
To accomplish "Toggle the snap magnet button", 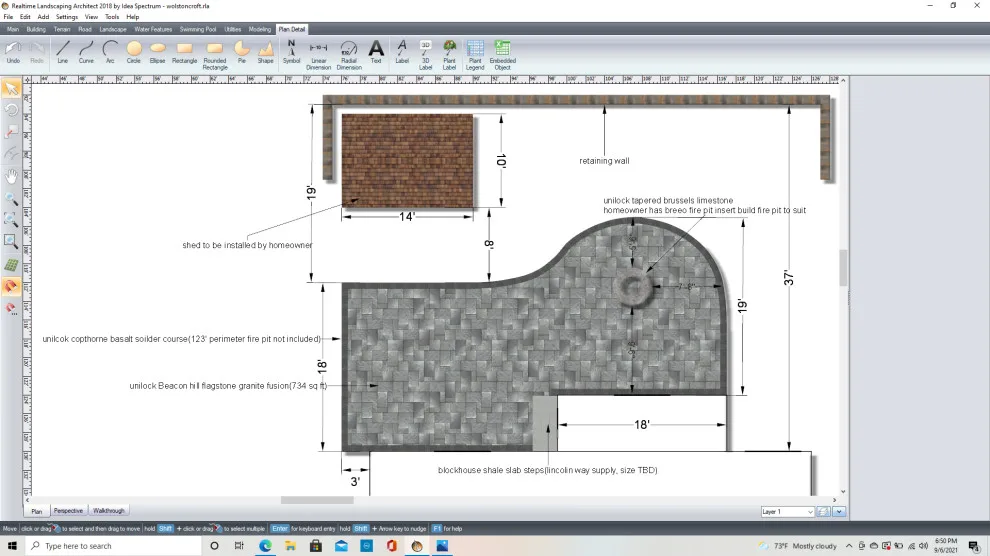I will pyautogui.click(x=11, y=287).
